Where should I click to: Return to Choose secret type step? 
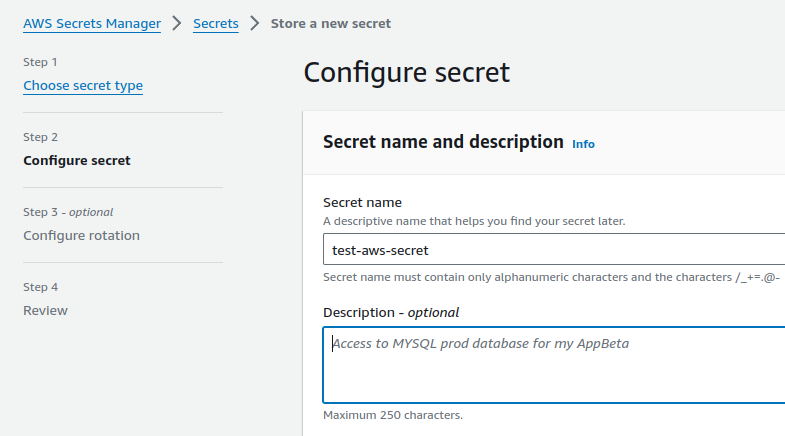83,86
